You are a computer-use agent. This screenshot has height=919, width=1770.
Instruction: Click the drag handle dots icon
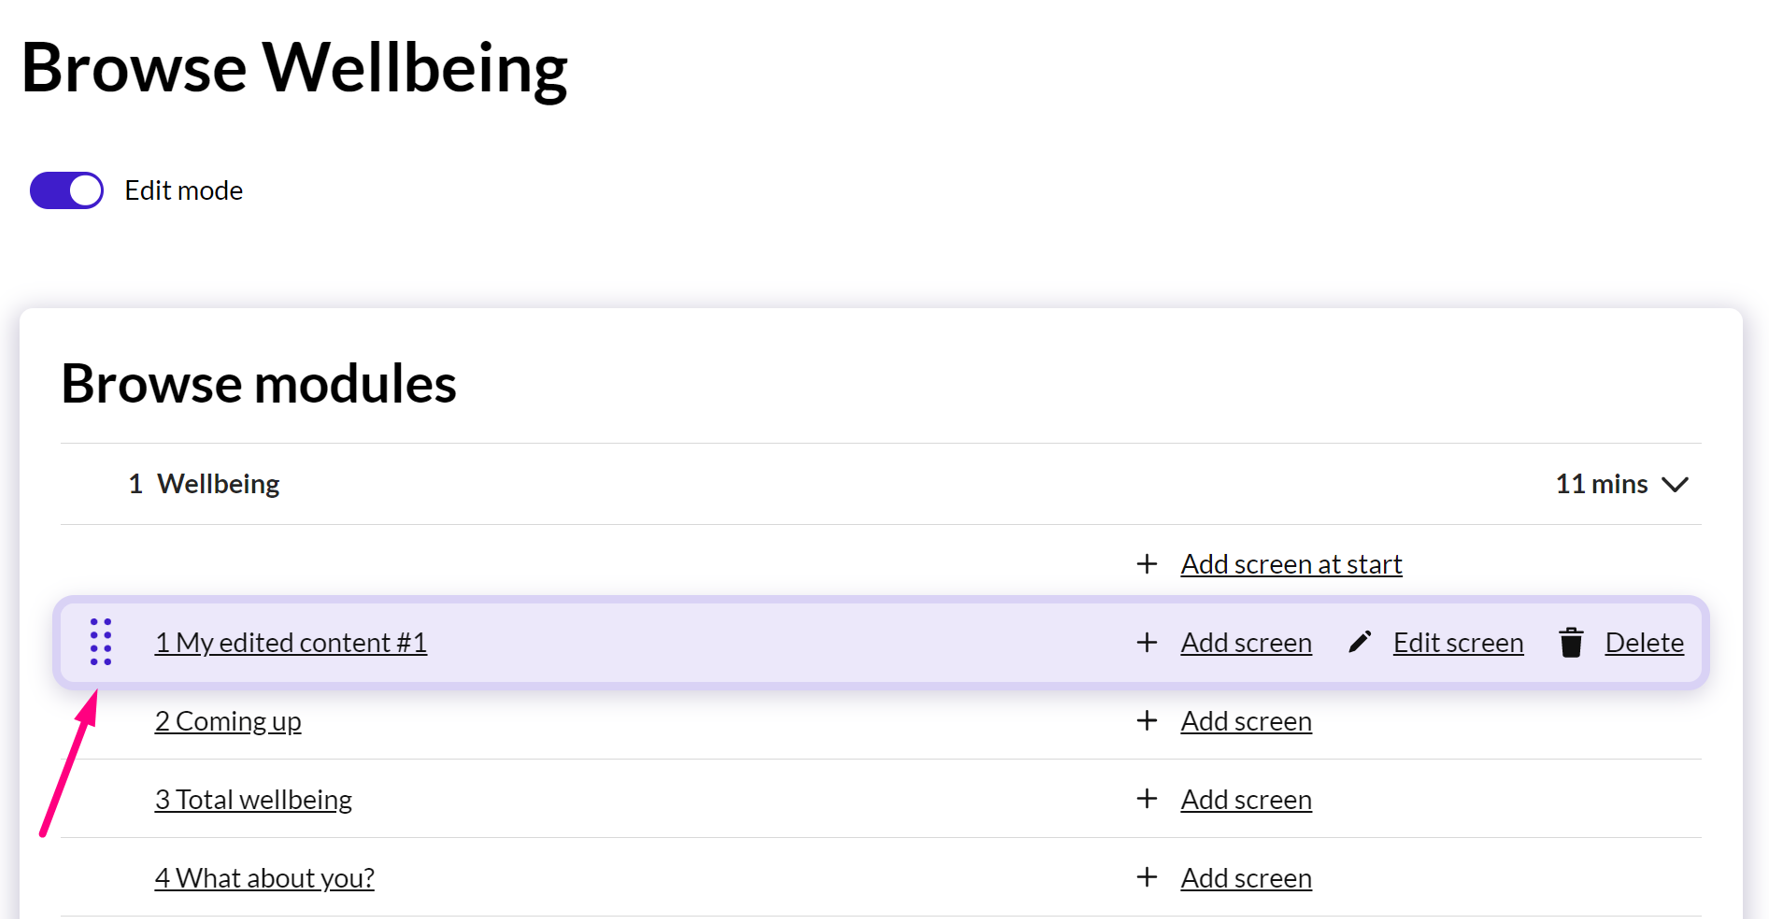(x=101, y=642)
